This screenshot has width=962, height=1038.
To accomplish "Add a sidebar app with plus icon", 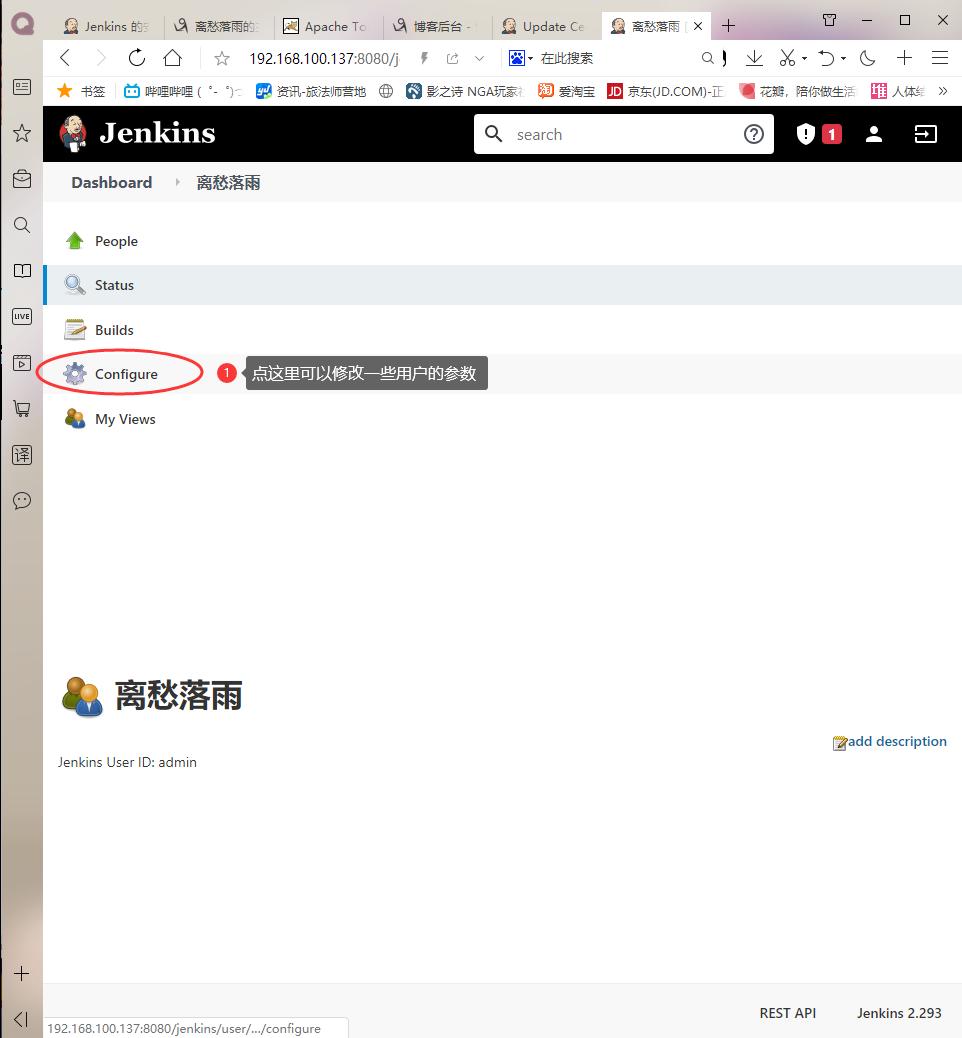I will (x=22, y=974).
